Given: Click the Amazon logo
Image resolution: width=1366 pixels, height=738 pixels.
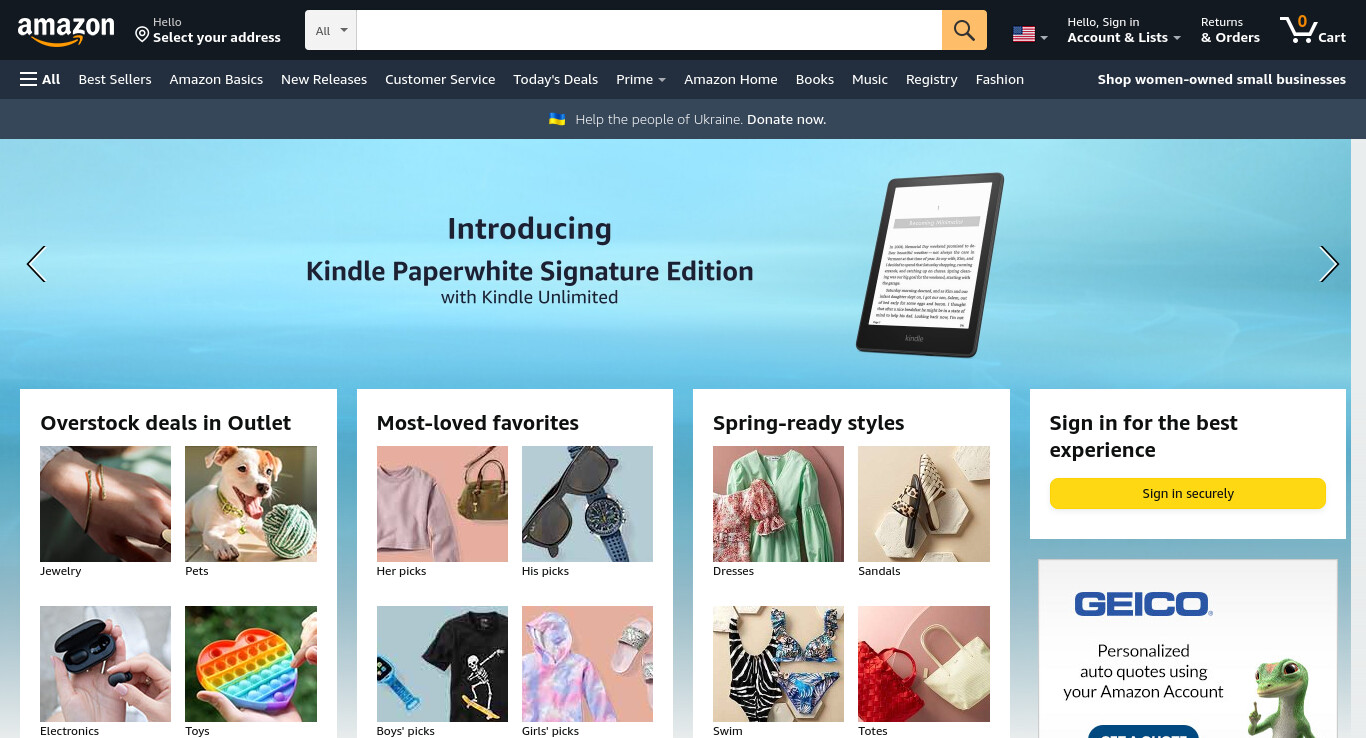Looking at the screenshot, I should [66, 32].
